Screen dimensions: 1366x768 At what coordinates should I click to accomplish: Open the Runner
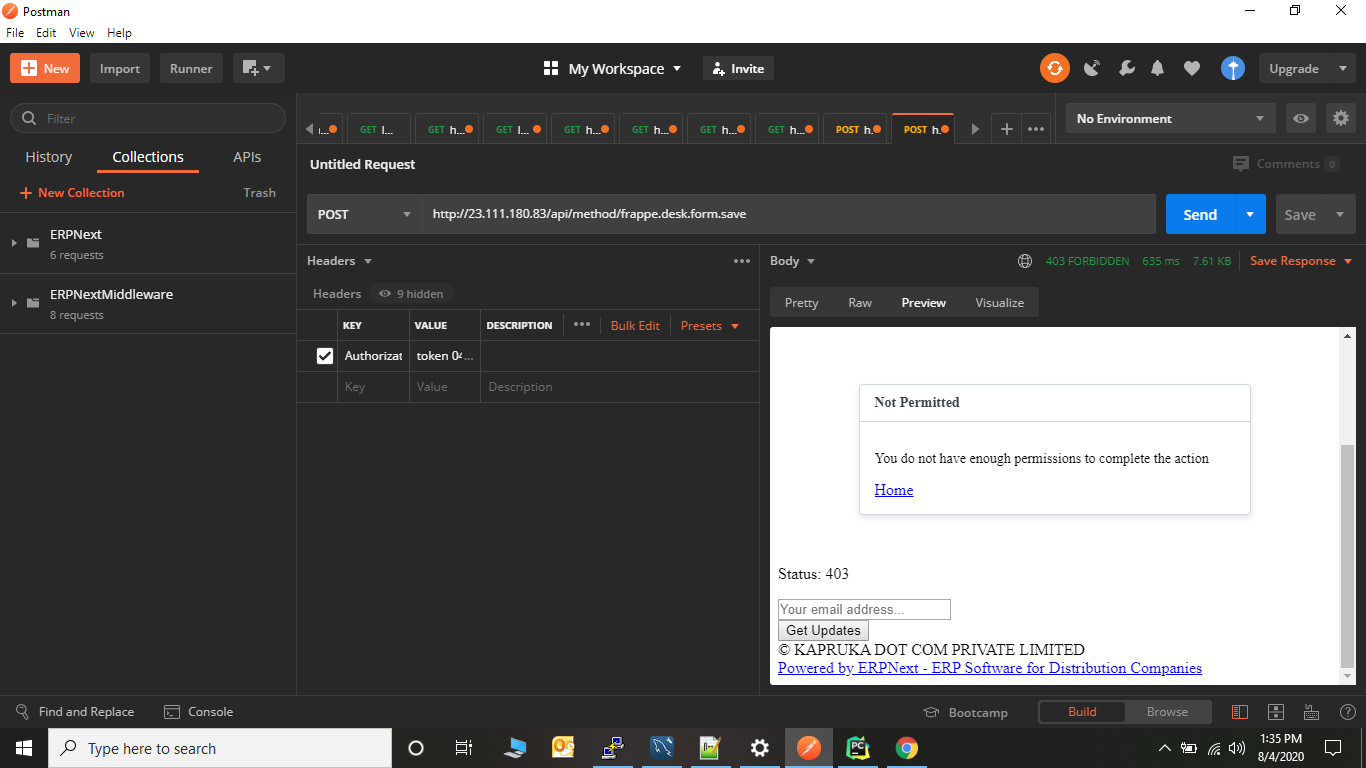click(191, 68)
